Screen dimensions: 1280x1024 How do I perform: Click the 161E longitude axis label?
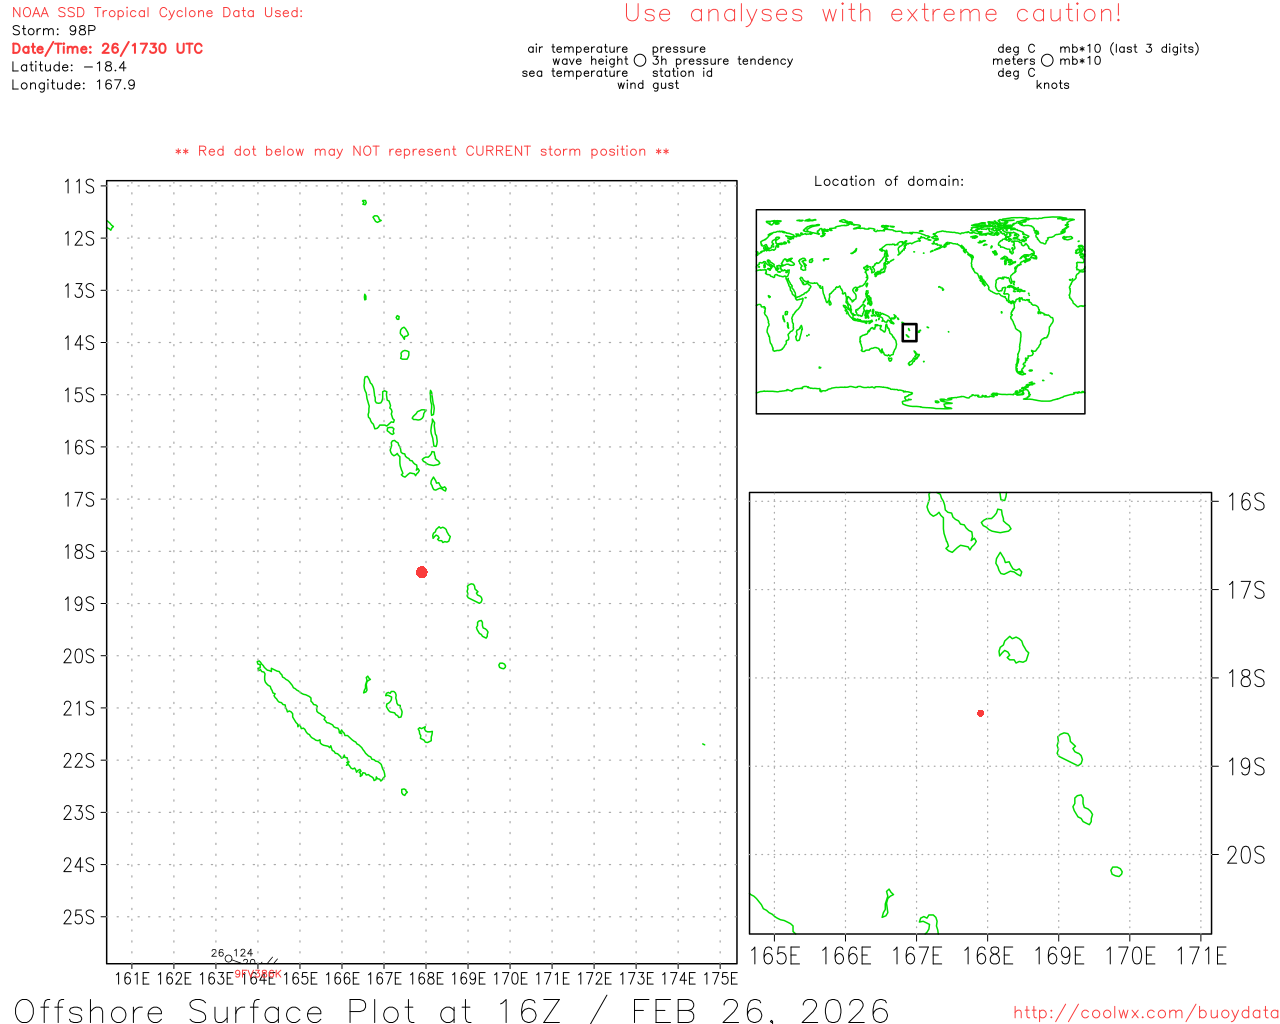[132, 978]
